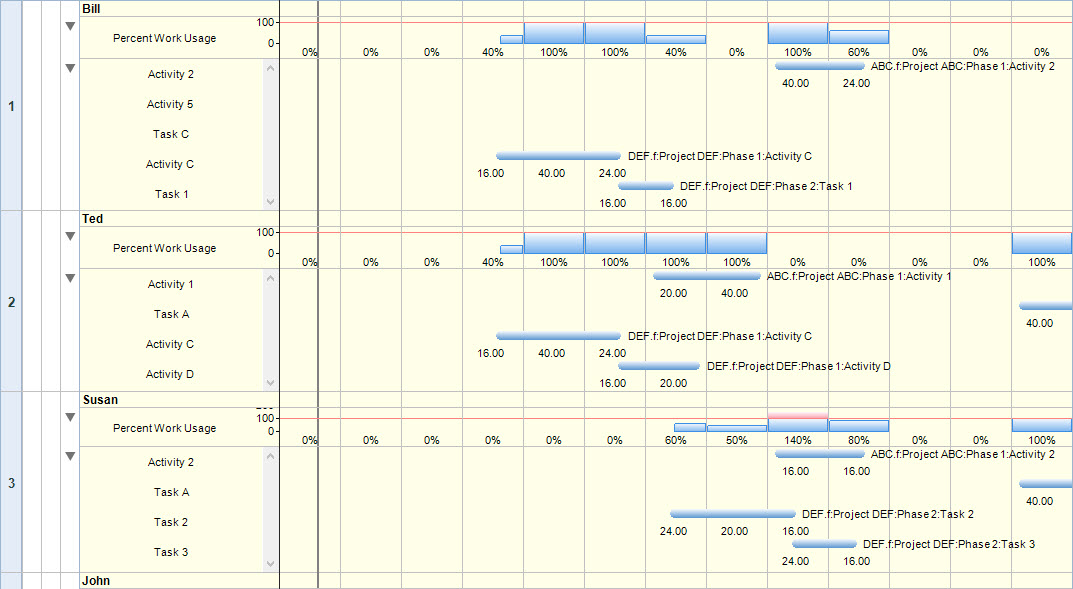This screenshot has height=589, width=1073.
Task: Select Susan's 140% overallocated usage bar
Action: (797, 421)
